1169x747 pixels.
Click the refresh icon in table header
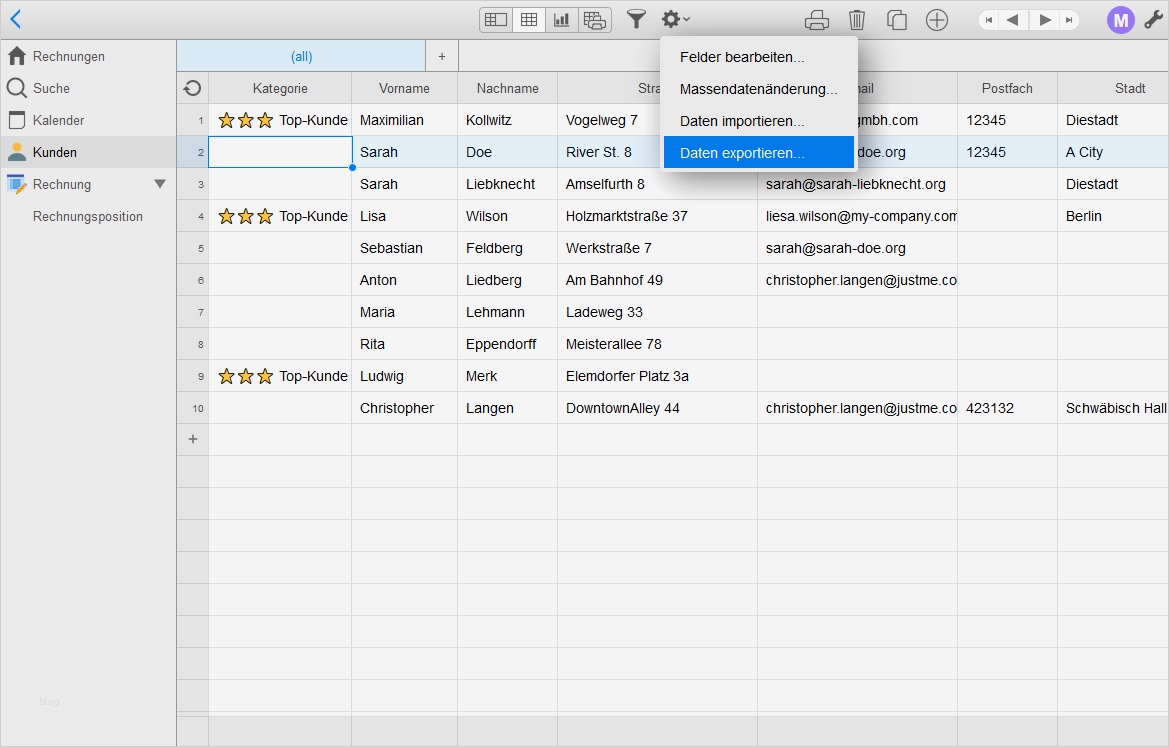tap(193, 88)
